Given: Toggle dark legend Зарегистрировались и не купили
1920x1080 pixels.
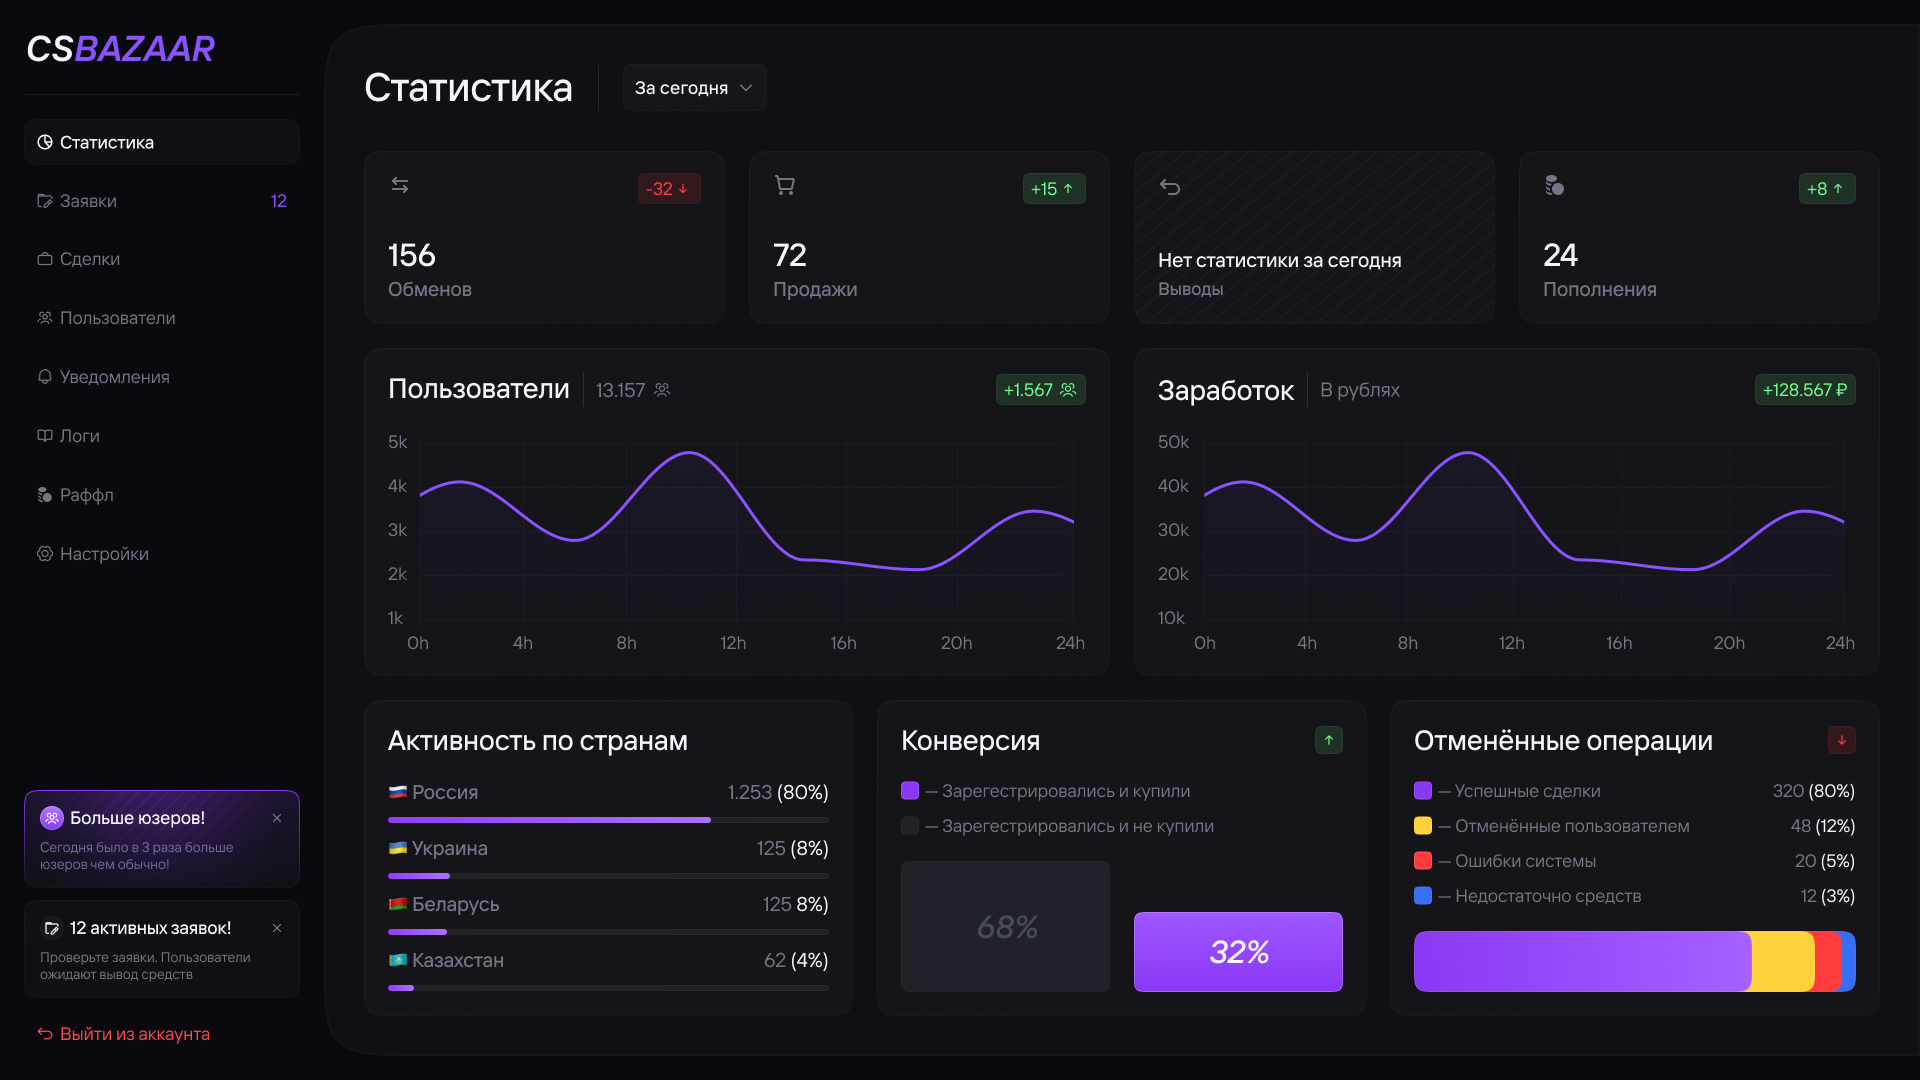Looking at the screenshot, I should tap(910, 826).
